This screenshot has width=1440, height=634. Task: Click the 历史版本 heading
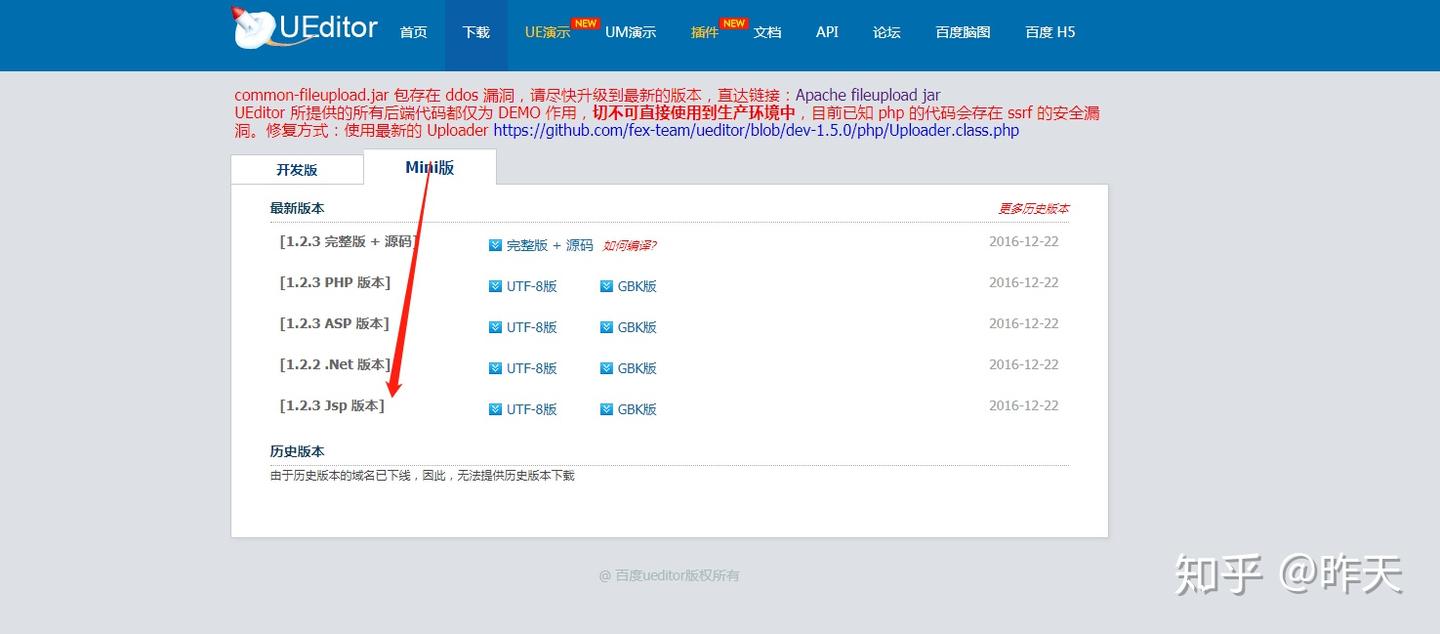point(297,451)
